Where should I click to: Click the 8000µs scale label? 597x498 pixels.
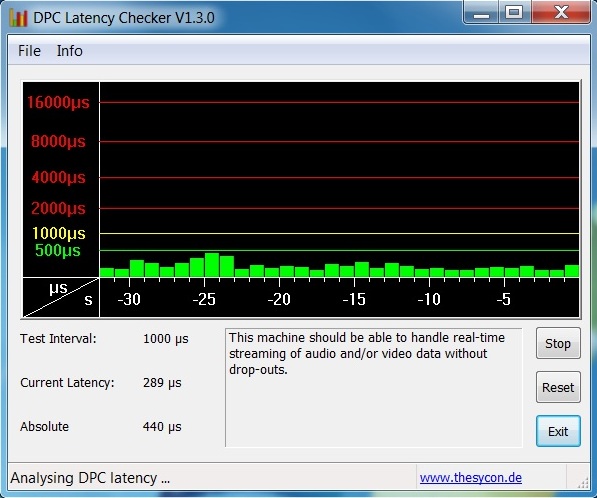pos(58,141)
